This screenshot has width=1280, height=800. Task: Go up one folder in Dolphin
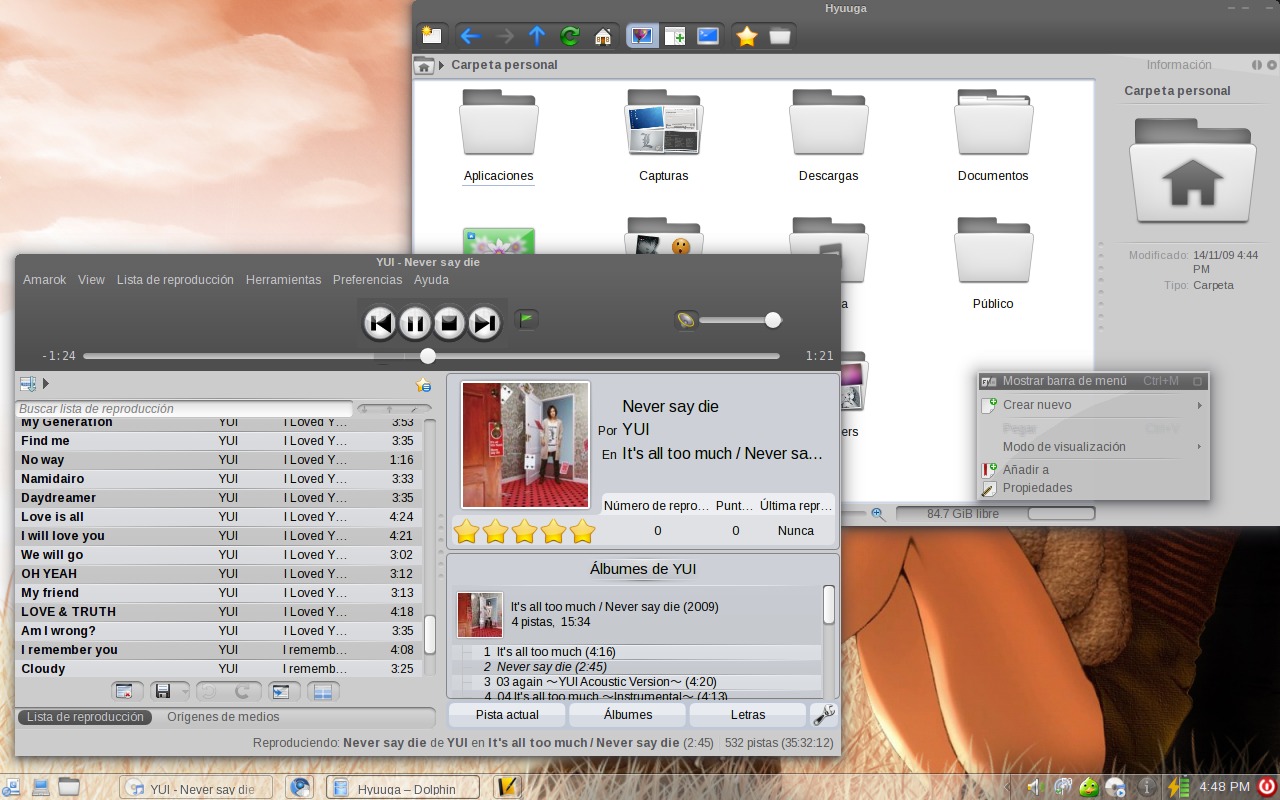tap(537, 36)
